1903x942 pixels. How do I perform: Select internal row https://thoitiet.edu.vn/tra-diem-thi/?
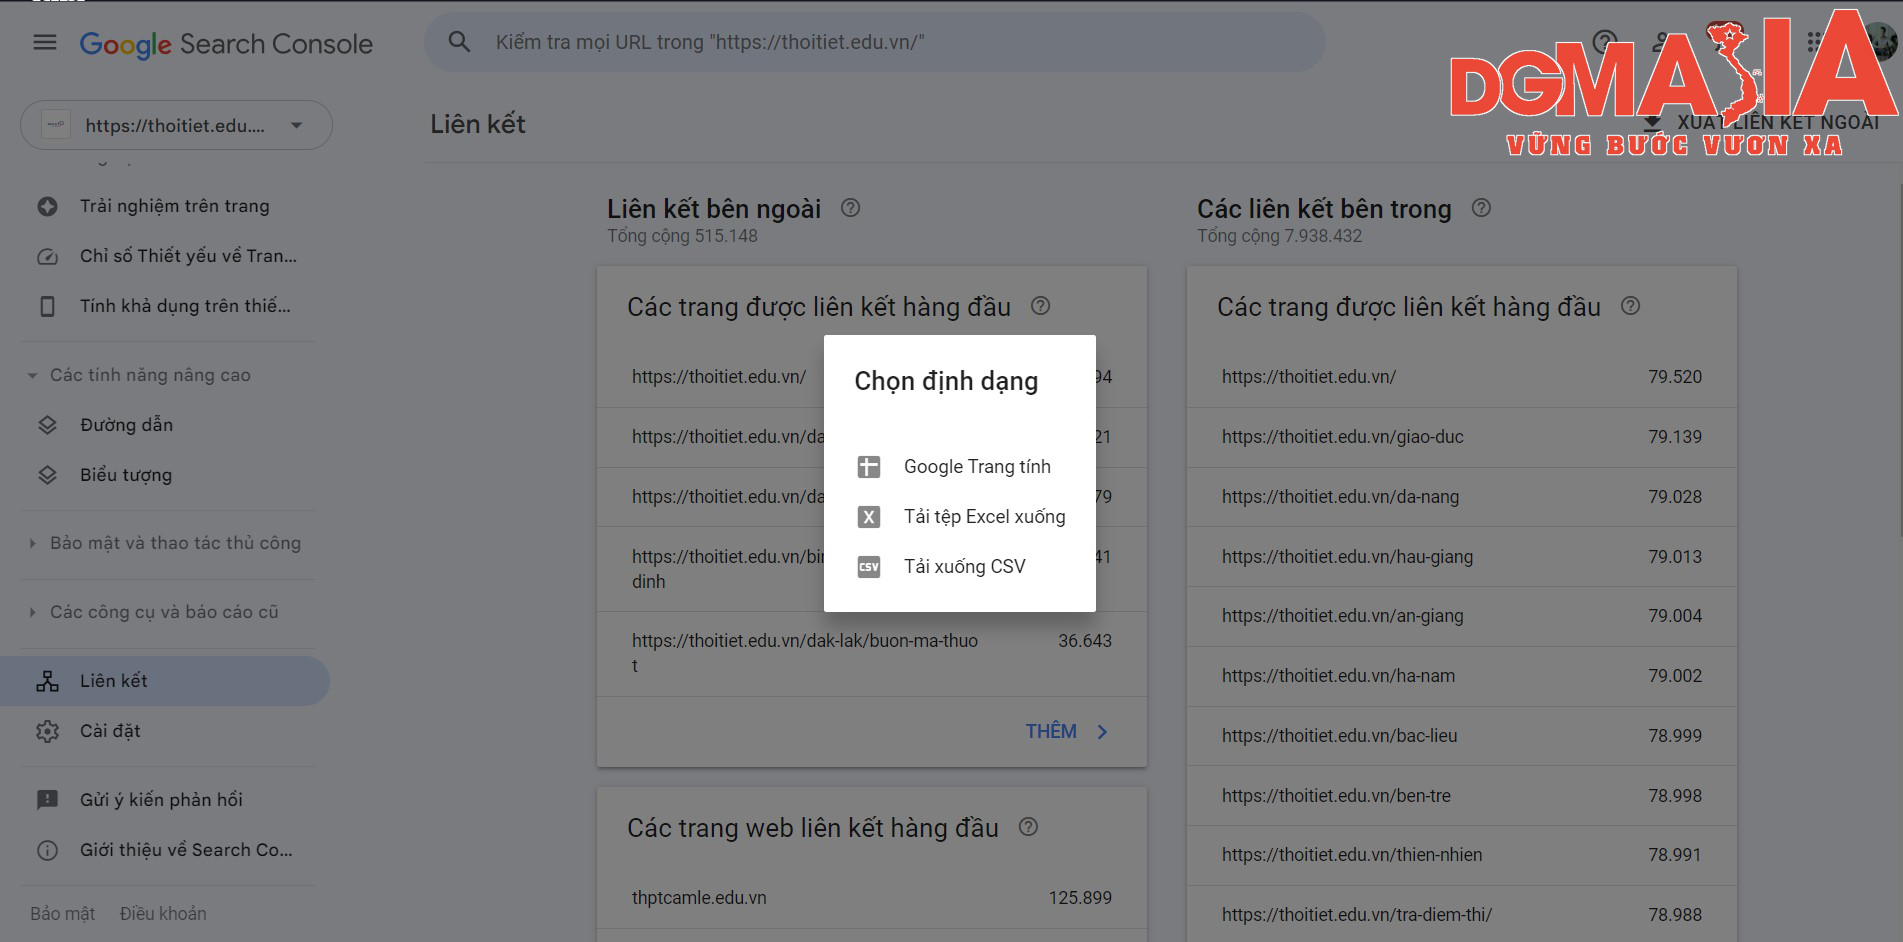(x=1462, y=915)
